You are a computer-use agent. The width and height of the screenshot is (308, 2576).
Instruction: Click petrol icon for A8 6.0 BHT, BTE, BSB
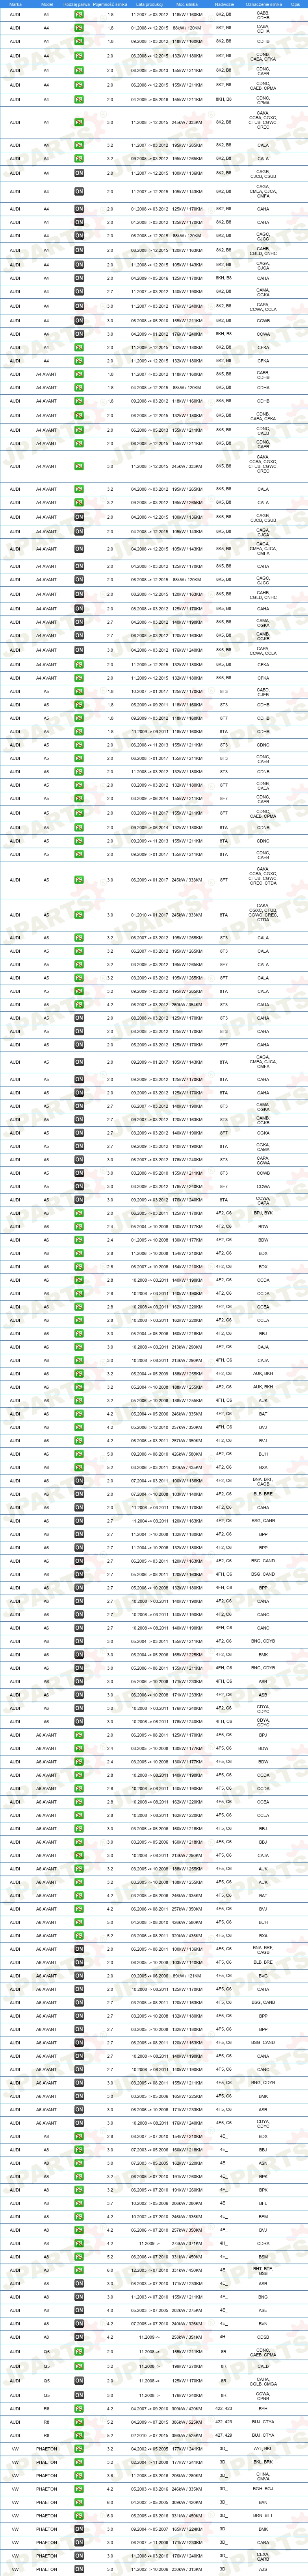(x=79, y=2270)
